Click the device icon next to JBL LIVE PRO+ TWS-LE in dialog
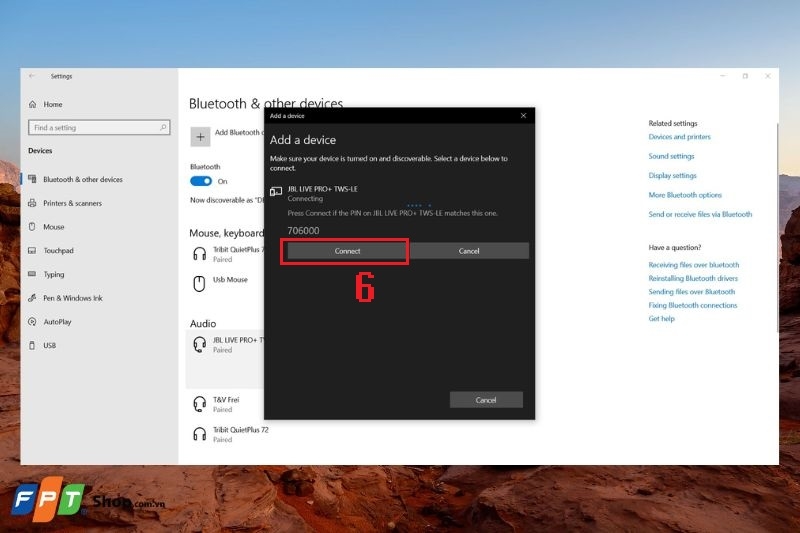The height and width of the screenshot is (533, 800). [x=276, y=192]
